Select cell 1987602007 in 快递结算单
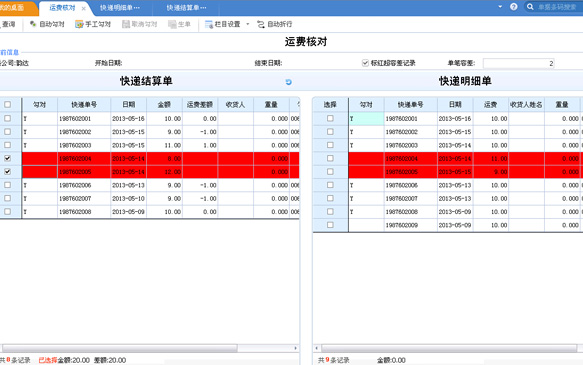This screenshot has height=365, width=583. click(84, 198)
